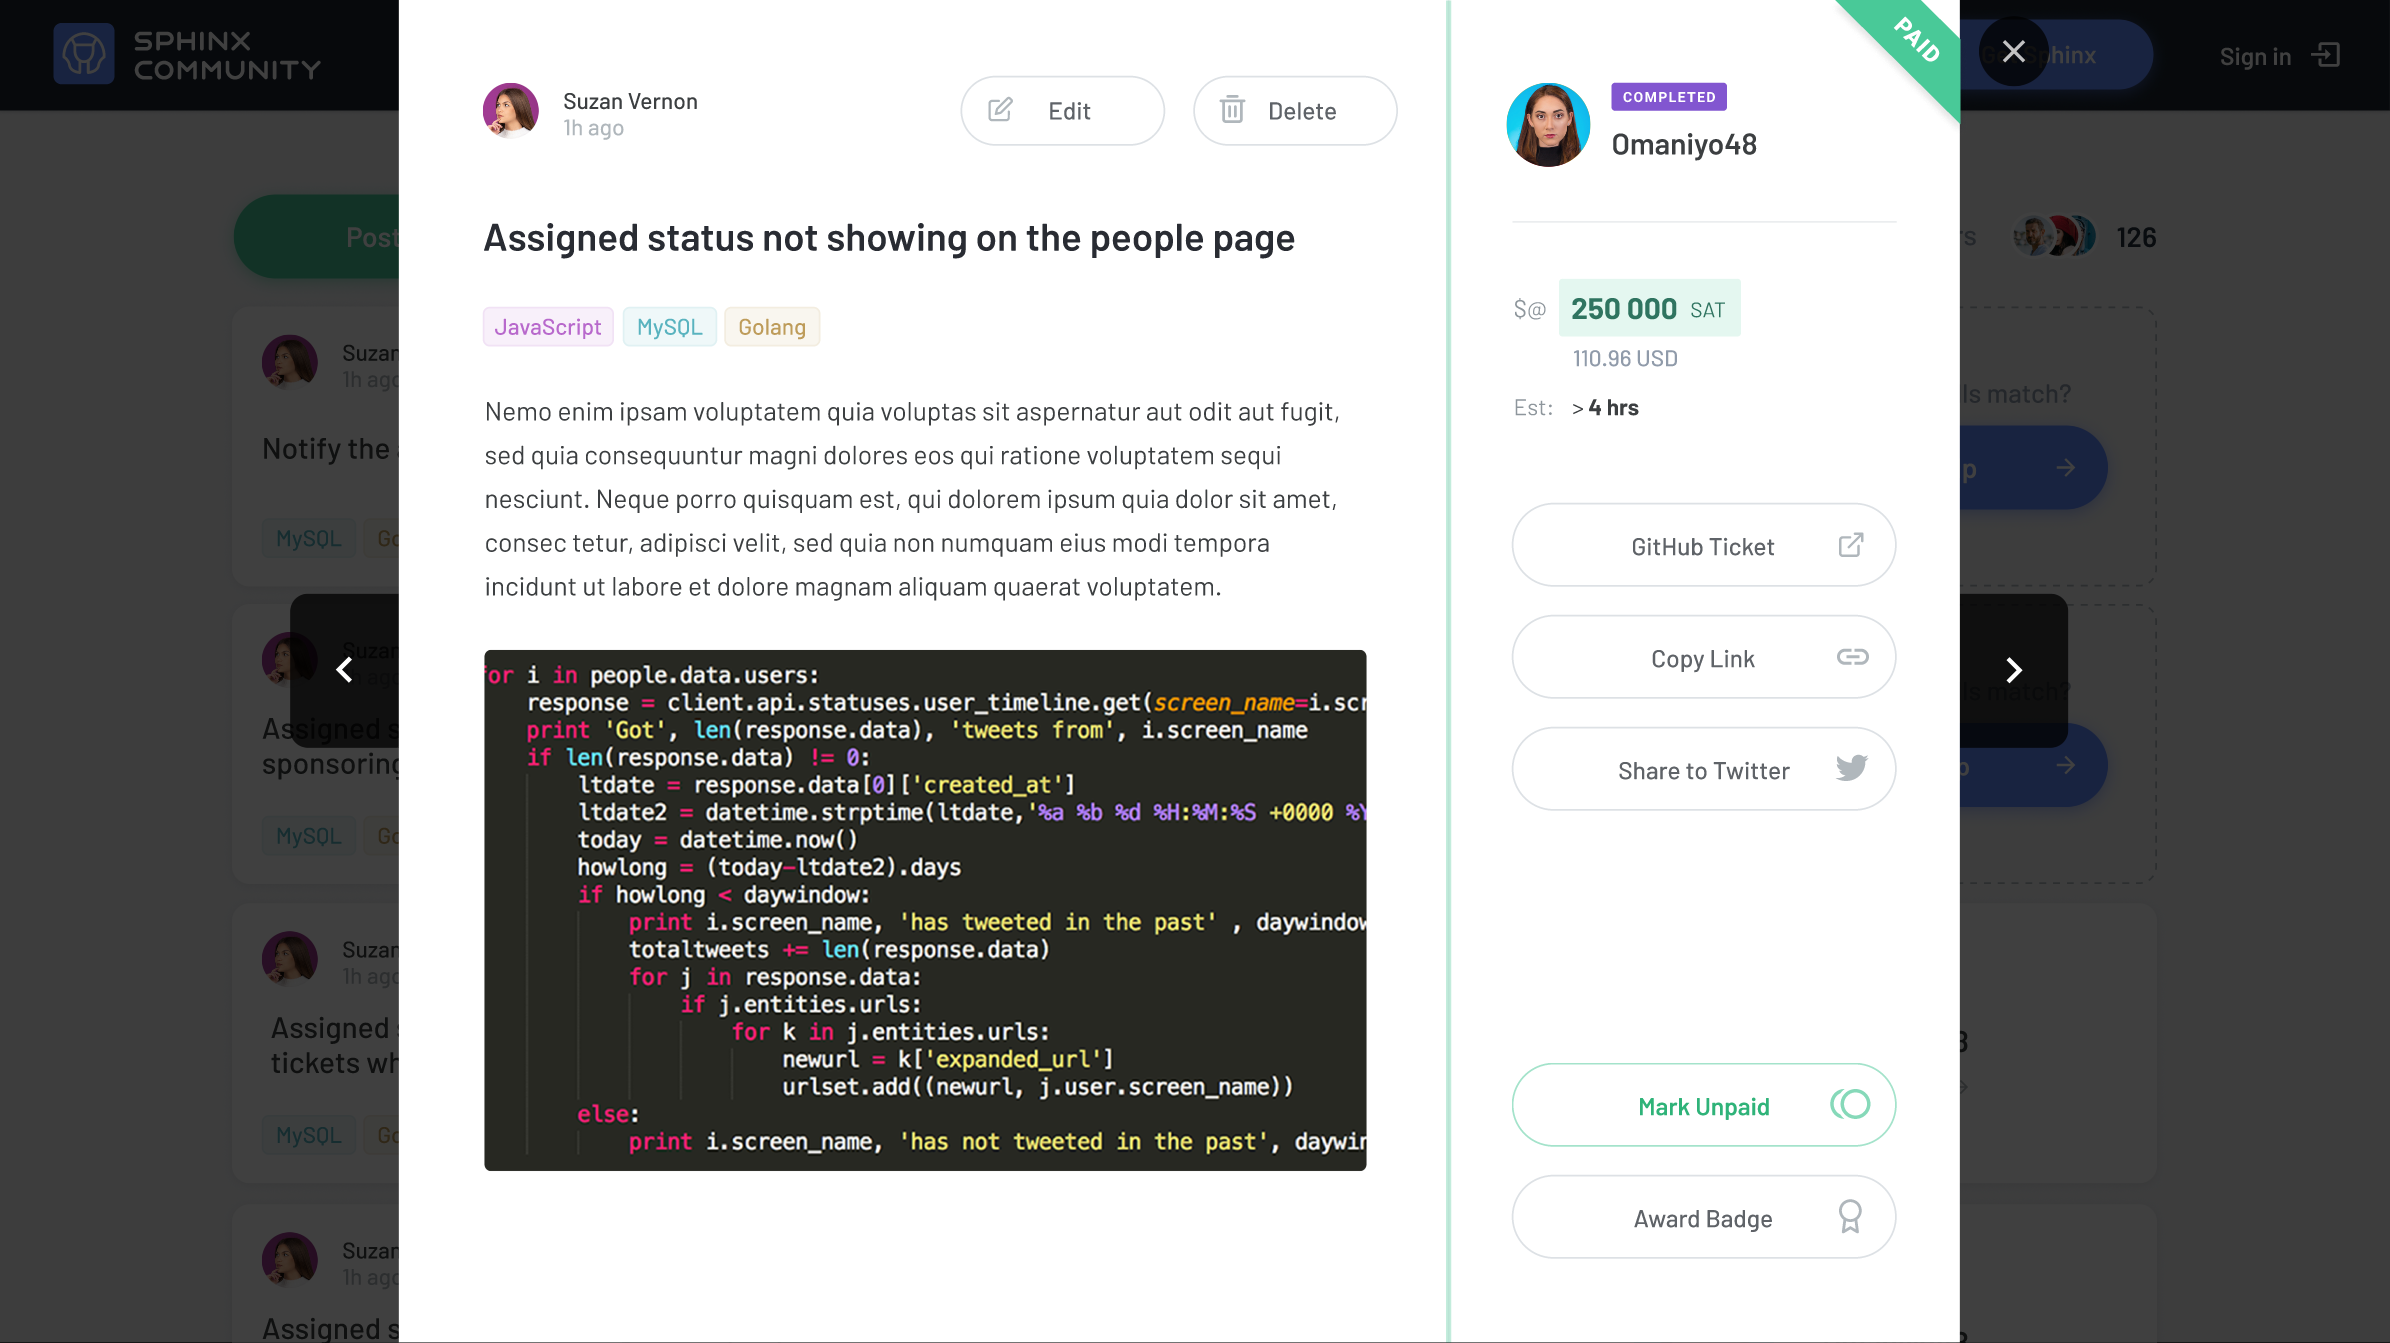Select the Twitter bird icon
This screenshot has width=2390, height=1343.
point(1851,767)
